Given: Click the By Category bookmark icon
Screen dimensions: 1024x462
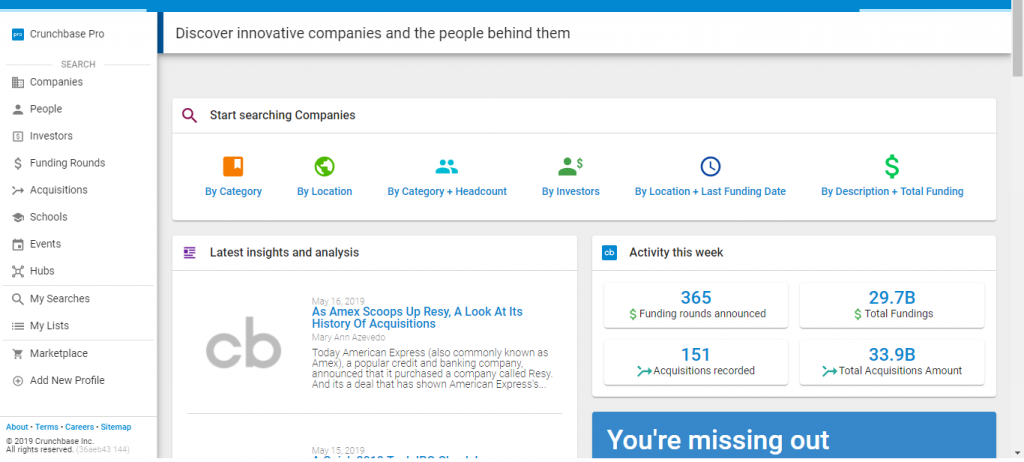Looking at the screenshot, I should [233, 166].
